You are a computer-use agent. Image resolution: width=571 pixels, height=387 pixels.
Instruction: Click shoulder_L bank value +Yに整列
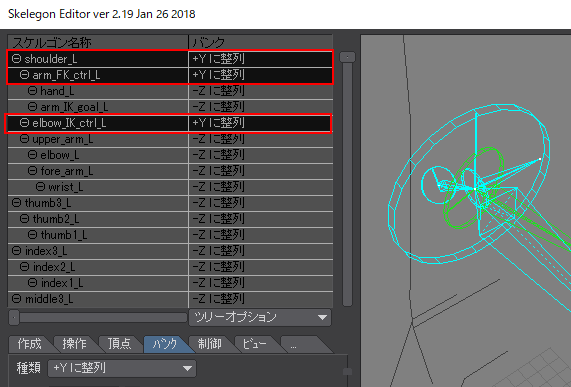point(218,59)
